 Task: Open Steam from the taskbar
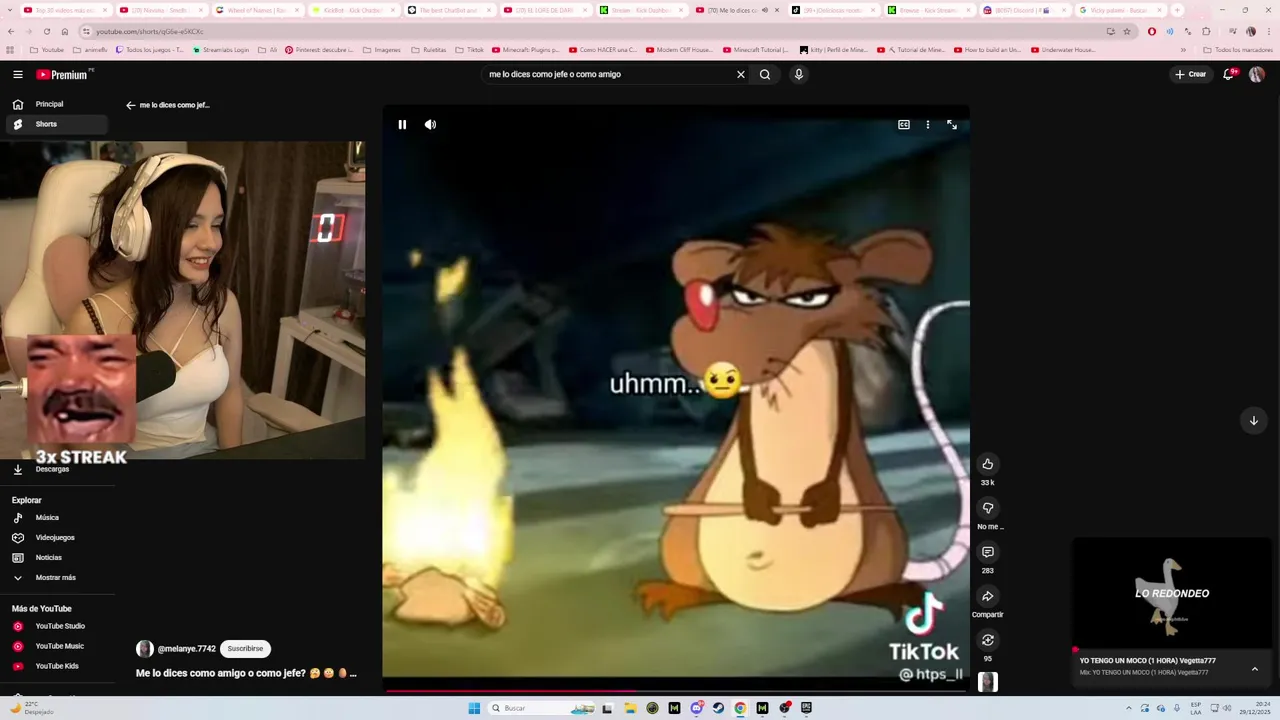(718, 708)
